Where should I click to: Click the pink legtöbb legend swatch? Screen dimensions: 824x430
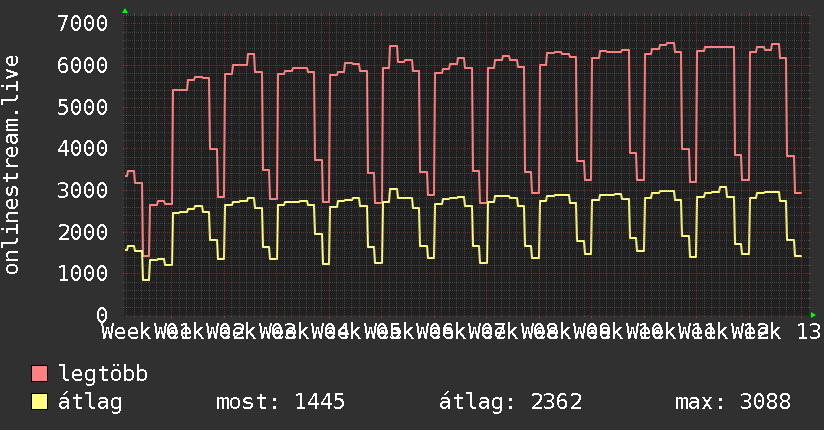click(x=39, y=373)
